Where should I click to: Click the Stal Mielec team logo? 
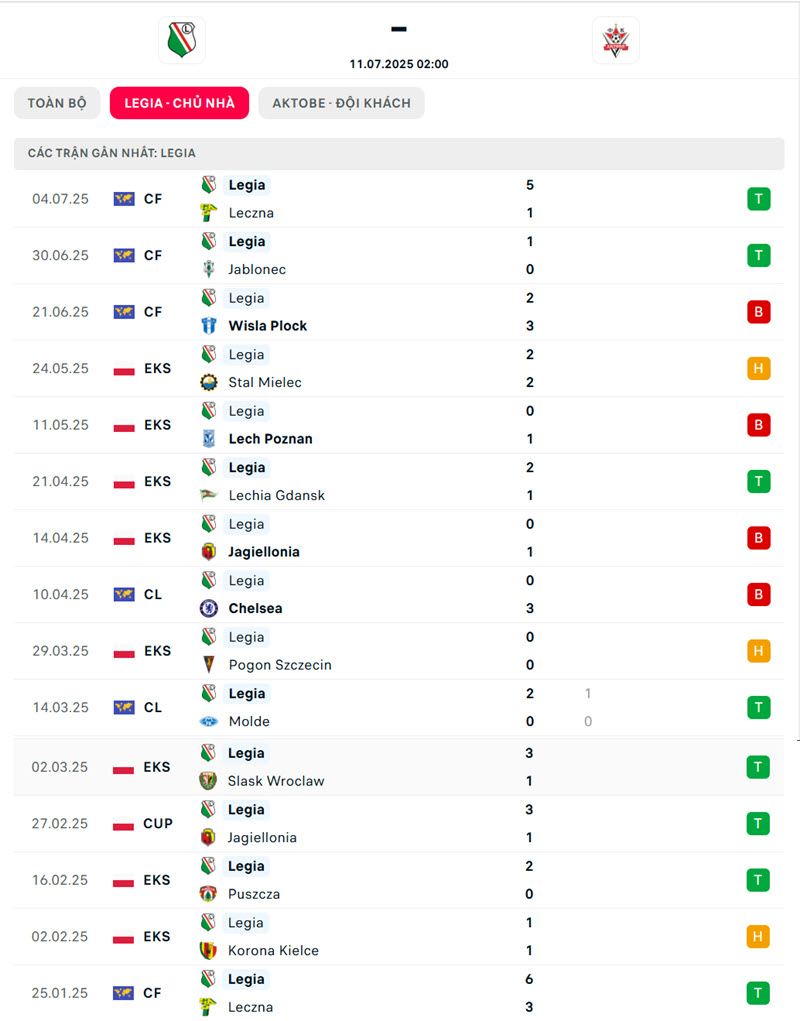[208, 382]
